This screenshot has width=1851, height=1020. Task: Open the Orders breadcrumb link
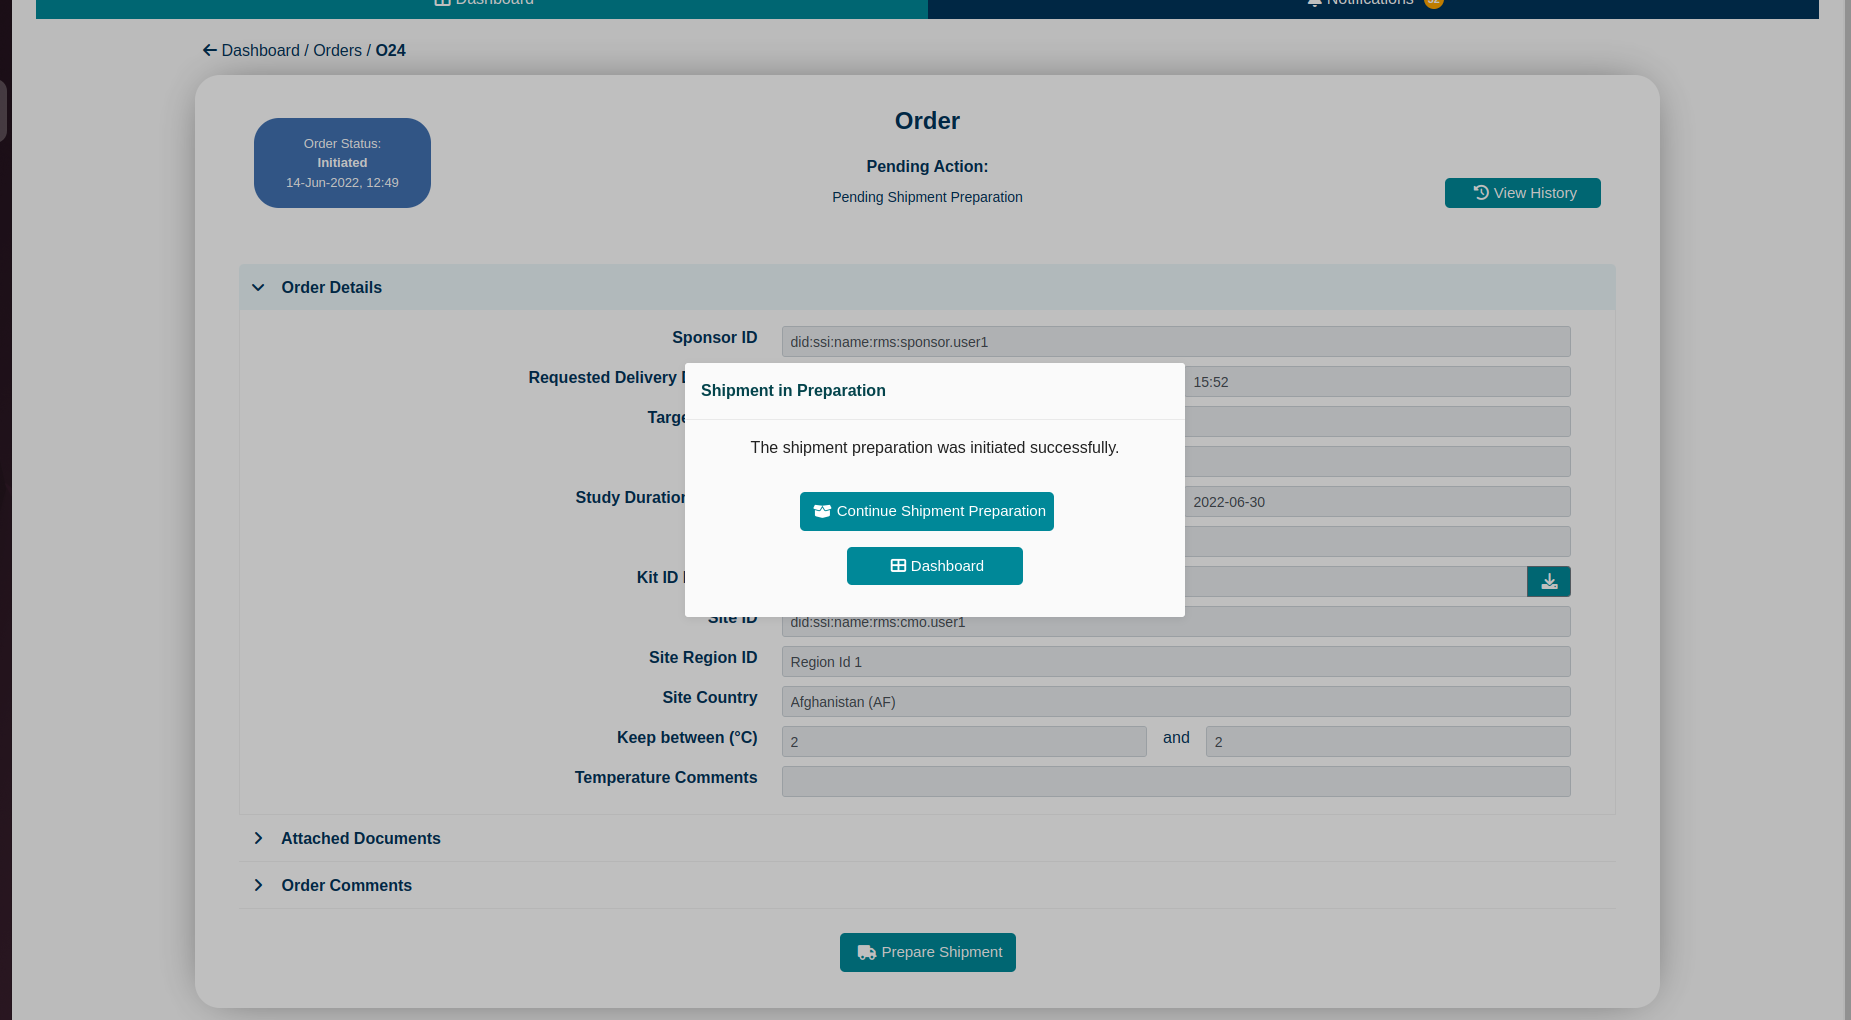point(337,50)
